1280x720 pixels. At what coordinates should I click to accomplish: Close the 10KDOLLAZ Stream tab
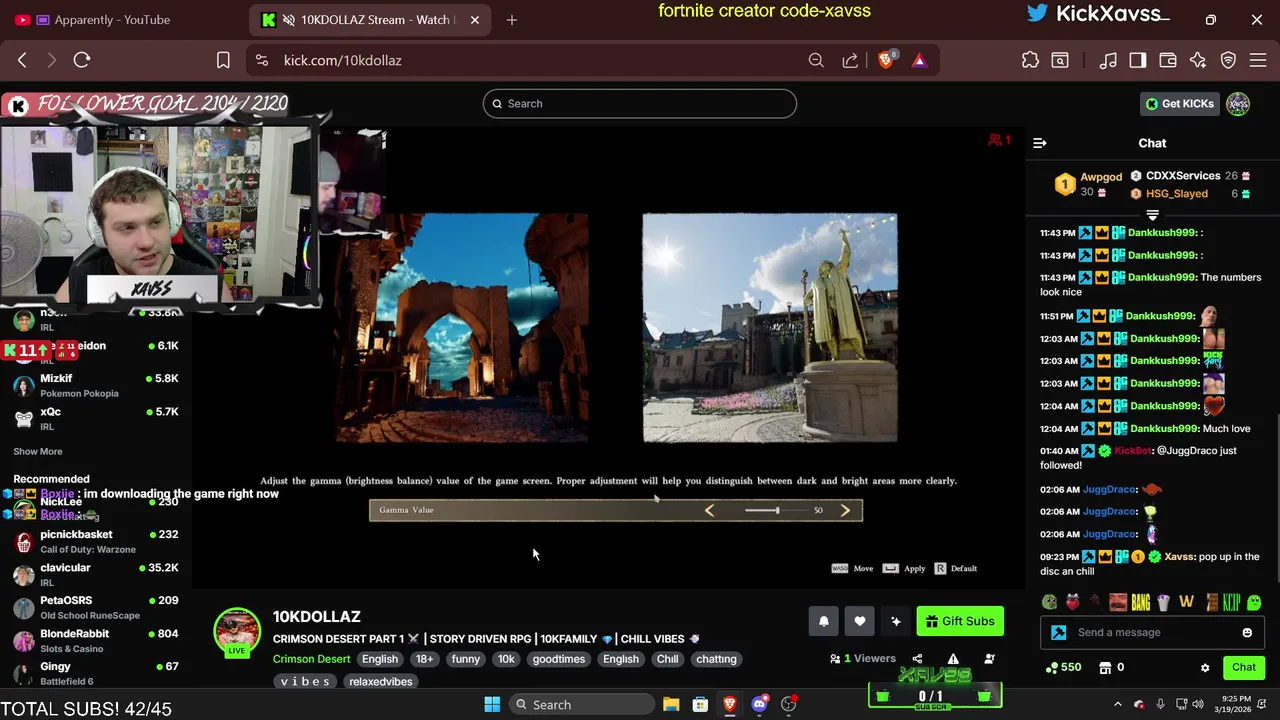click(x=475, y=20)
